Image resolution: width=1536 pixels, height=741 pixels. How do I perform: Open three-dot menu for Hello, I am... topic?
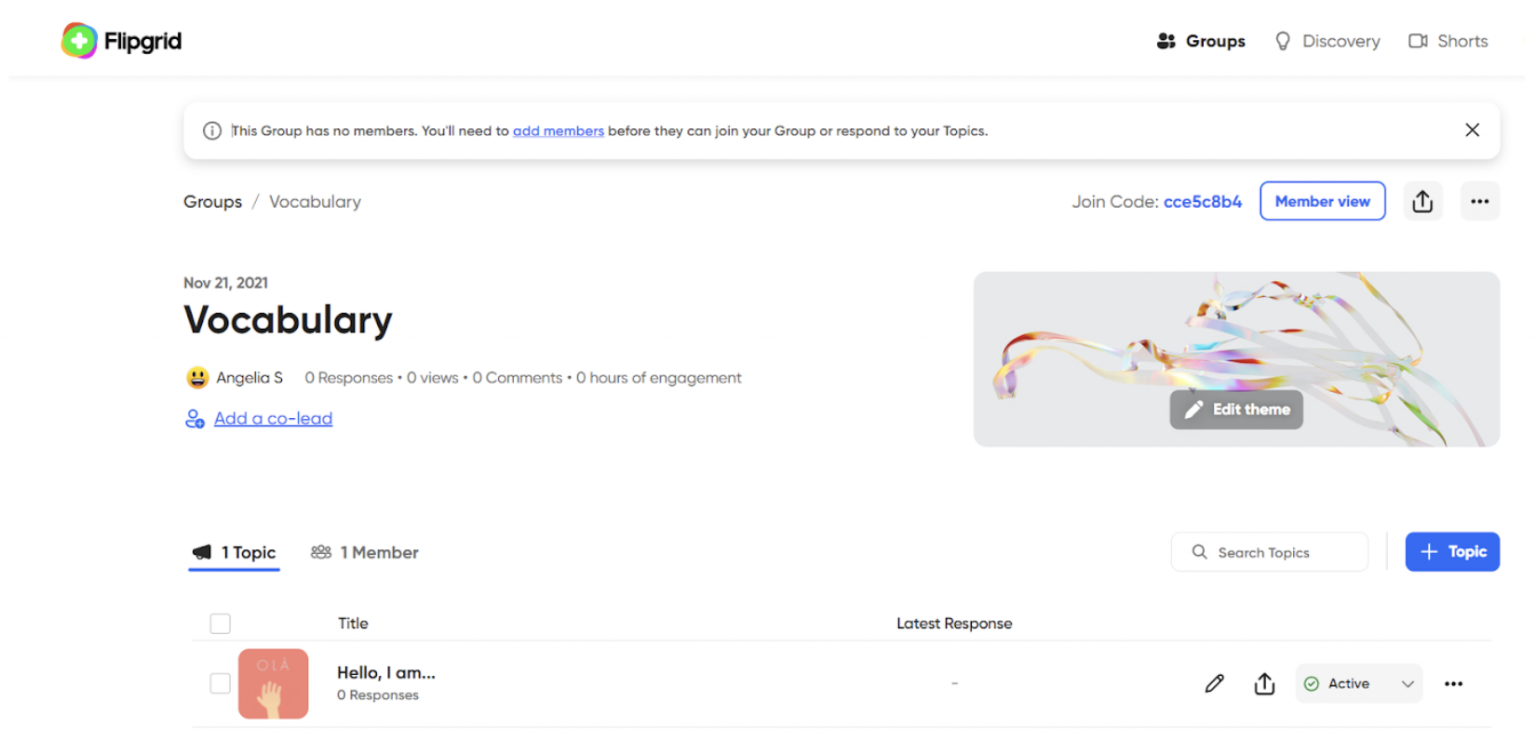1453,684
